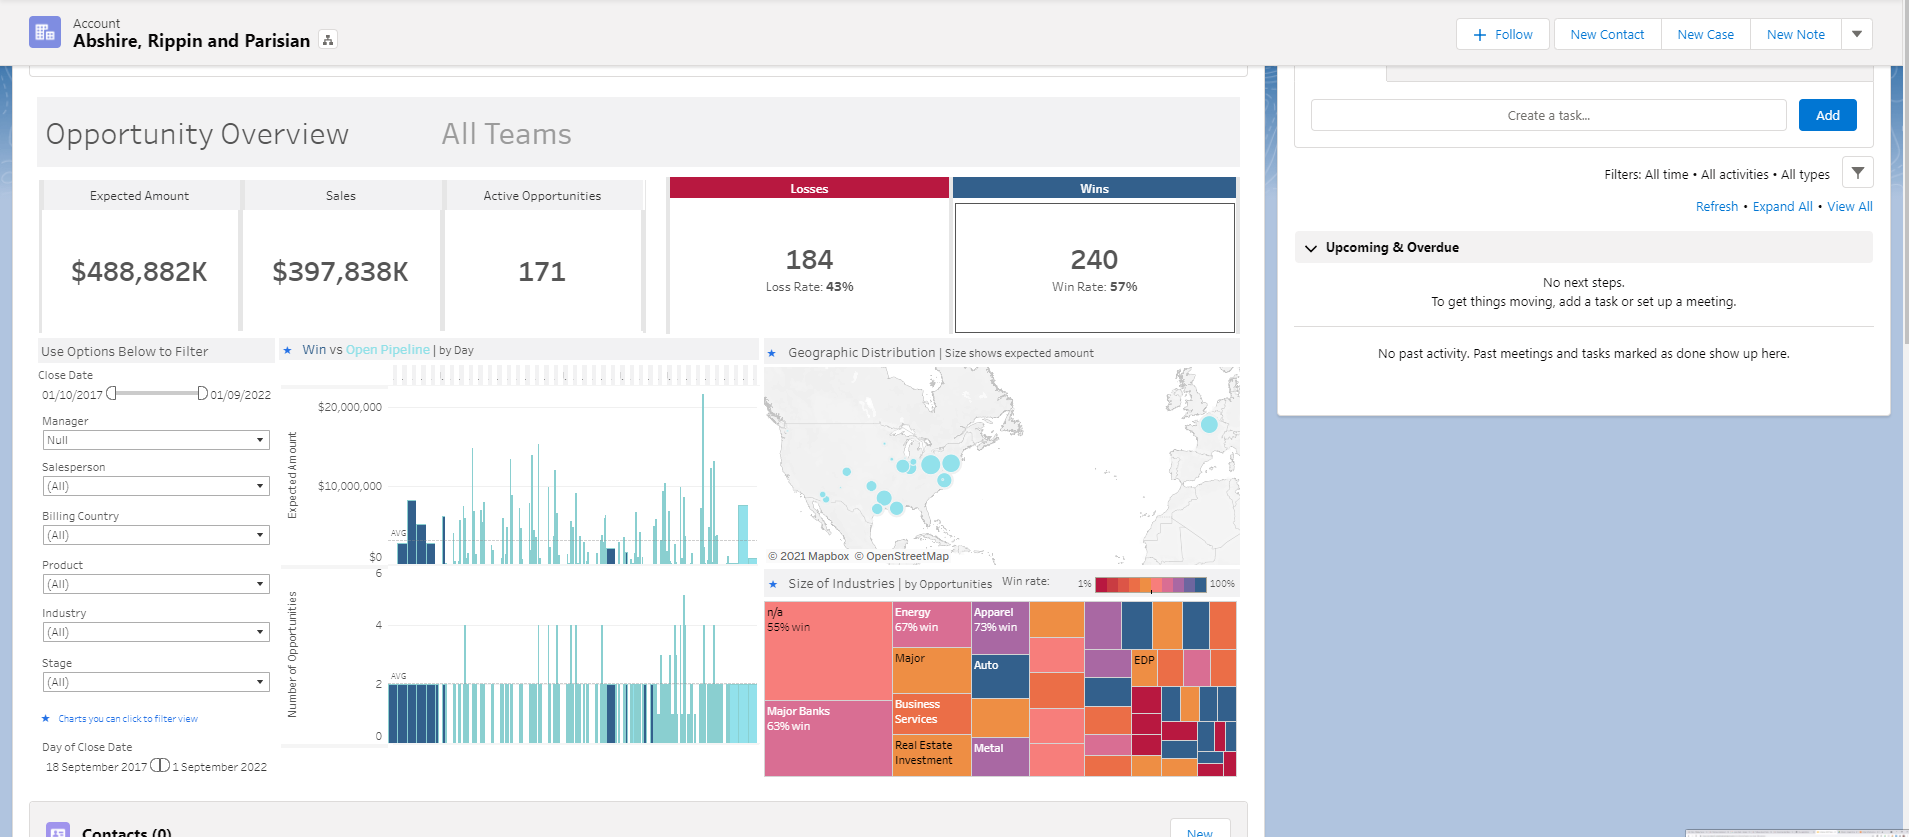Click New Case button

(1705, 34)
